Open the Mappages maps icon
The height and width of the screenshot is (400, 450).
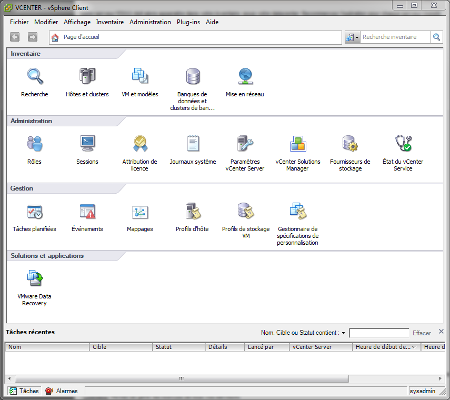tap(140, 211)
